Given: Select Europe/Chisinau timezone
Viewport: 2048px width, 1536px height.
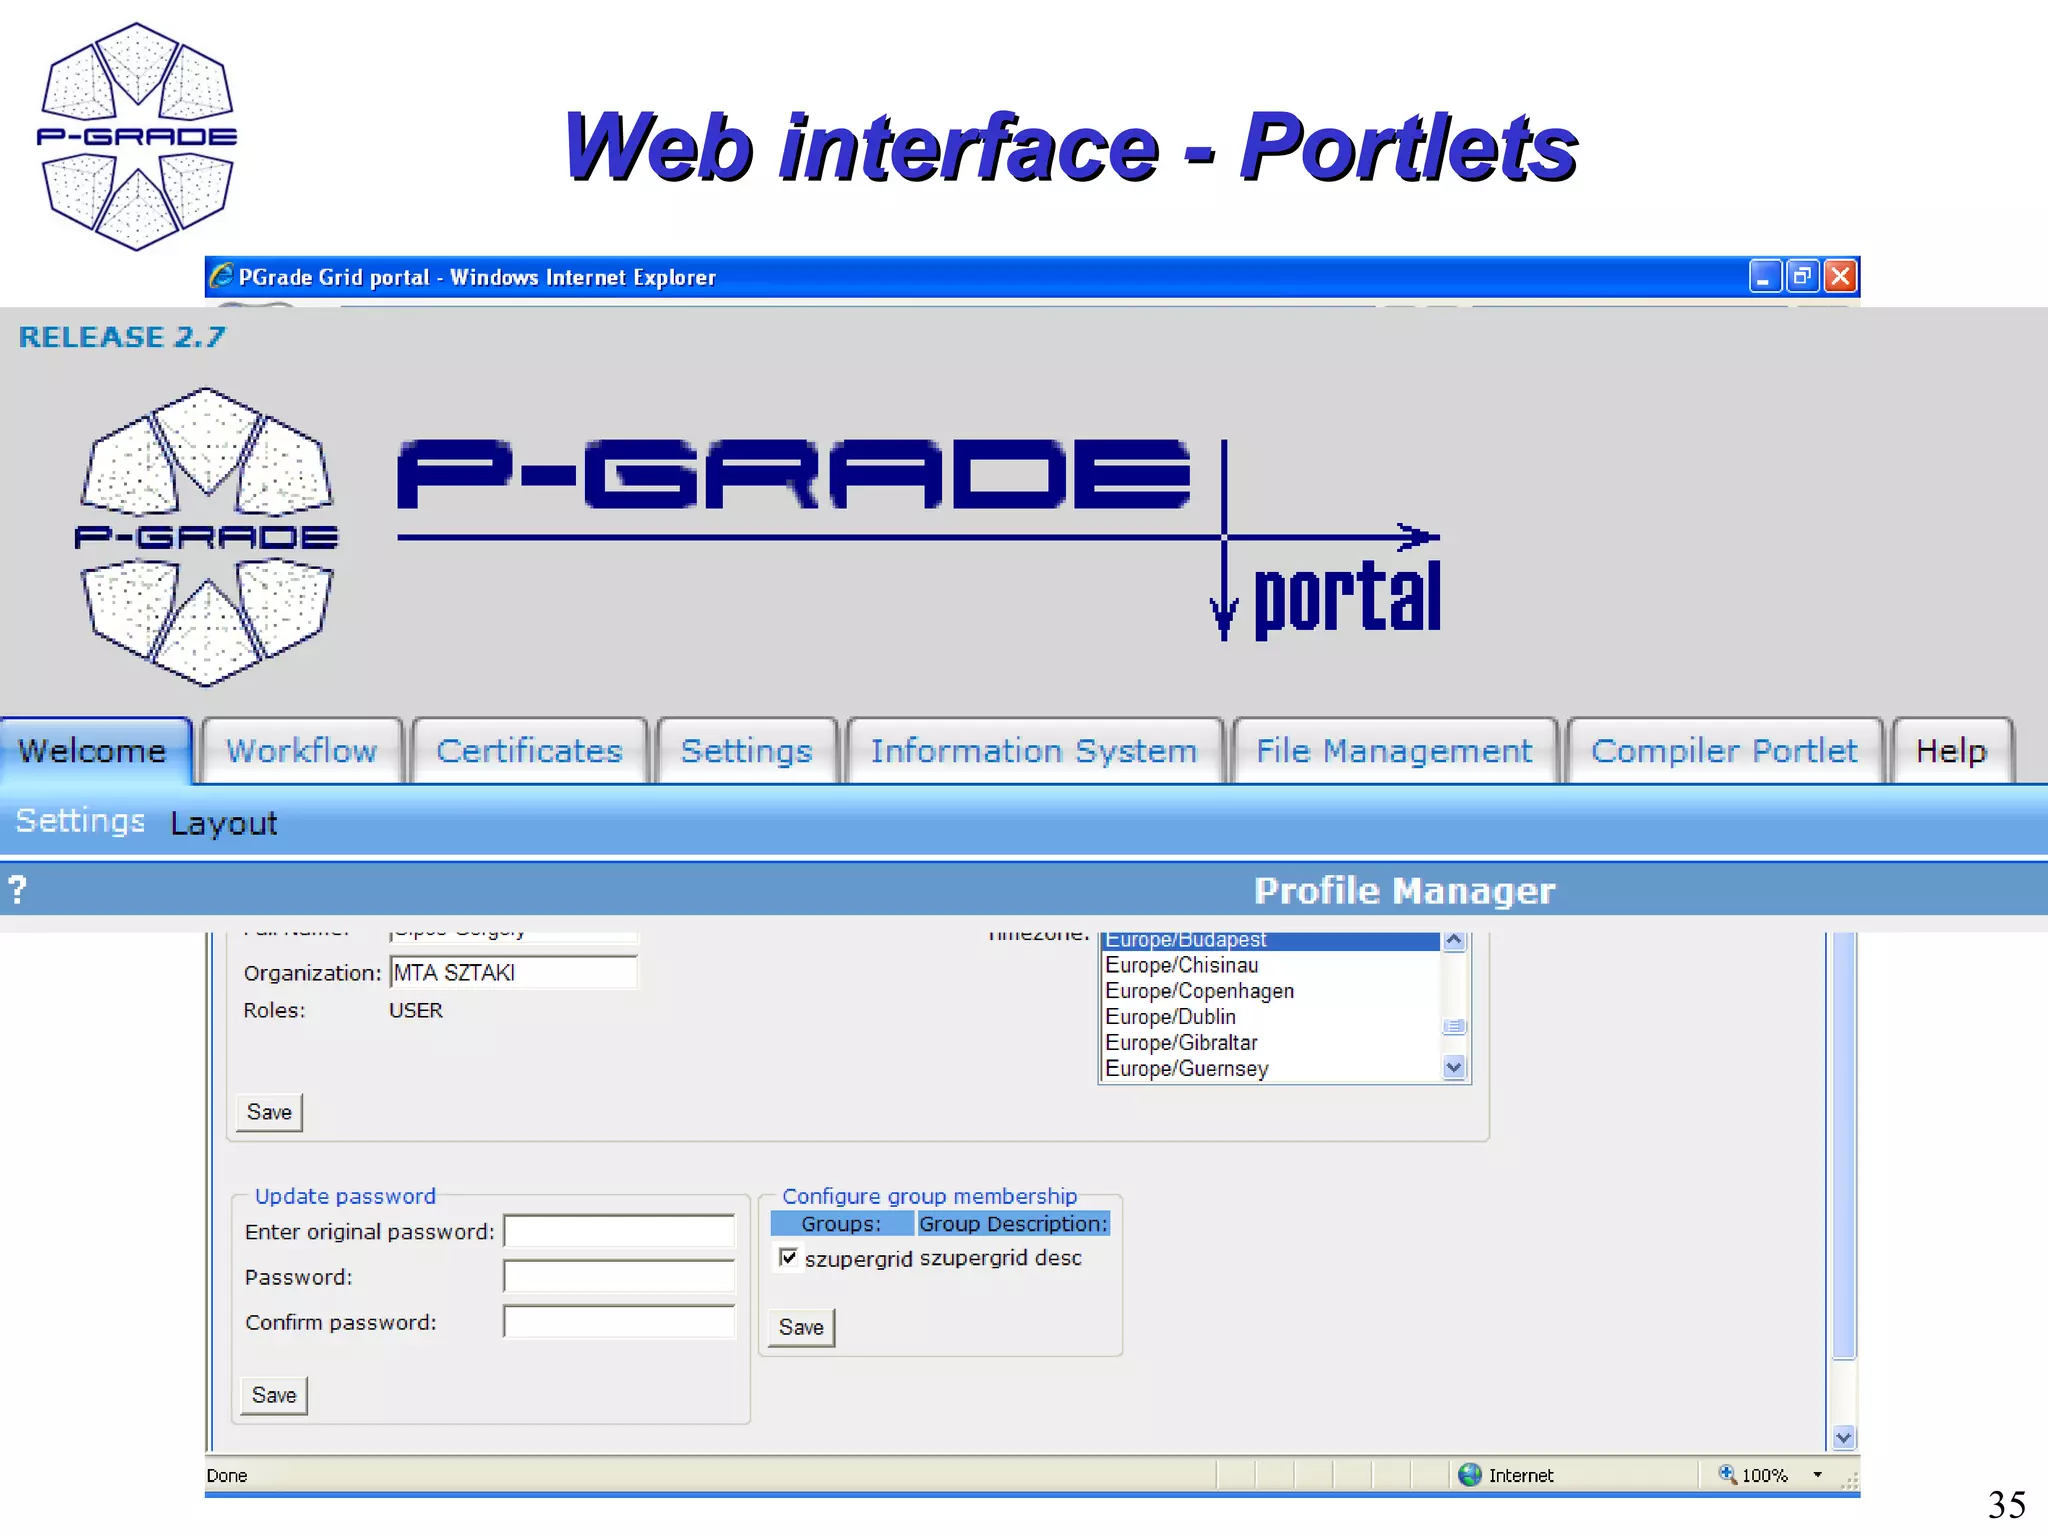Looking at the screenshot, I should click(x=1270, y=965).
